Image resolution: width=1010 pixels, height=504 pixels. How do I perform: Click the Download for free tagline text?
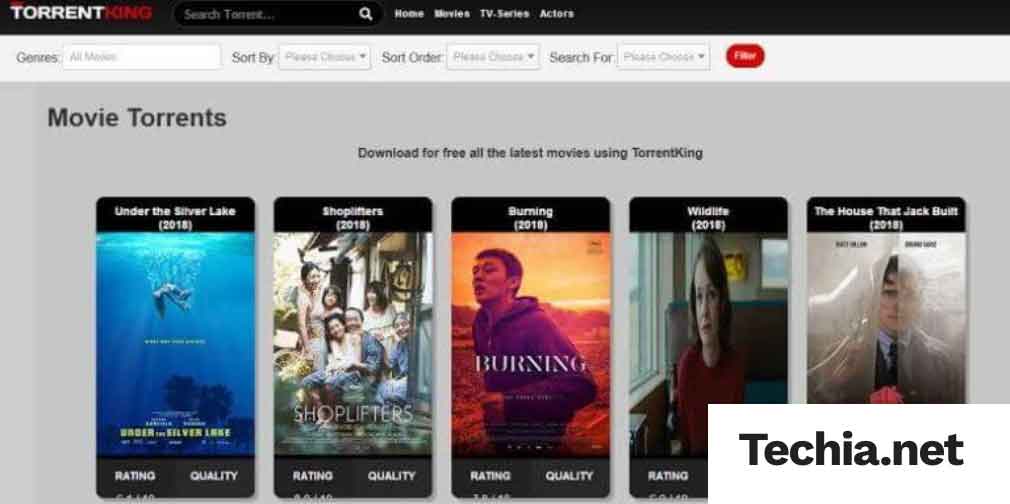pyautogui.click(x=530, y=153)
